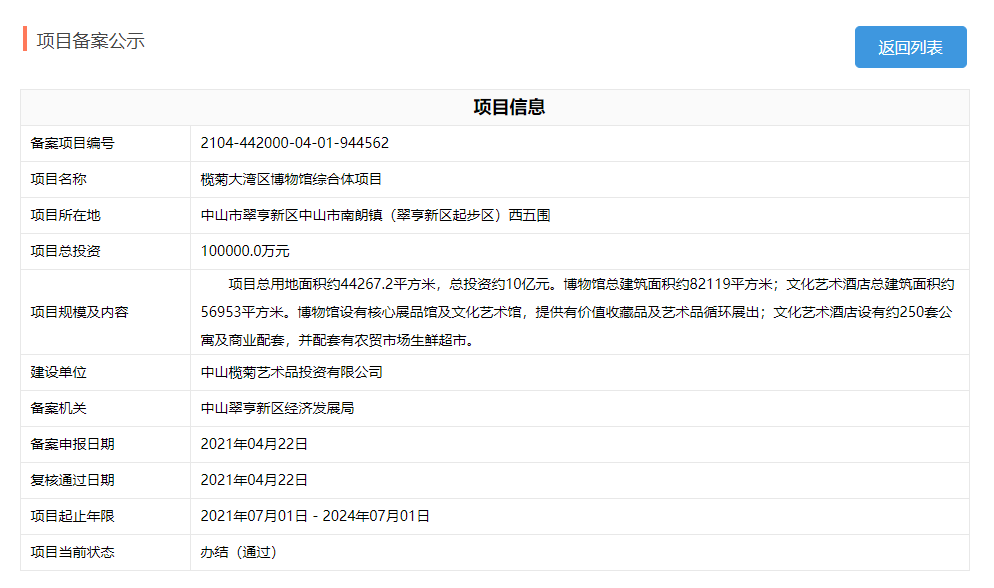Screen dimensions: 994x588
Task: Click the 项目规模及内容 label cell
Action: coord(105,312)
